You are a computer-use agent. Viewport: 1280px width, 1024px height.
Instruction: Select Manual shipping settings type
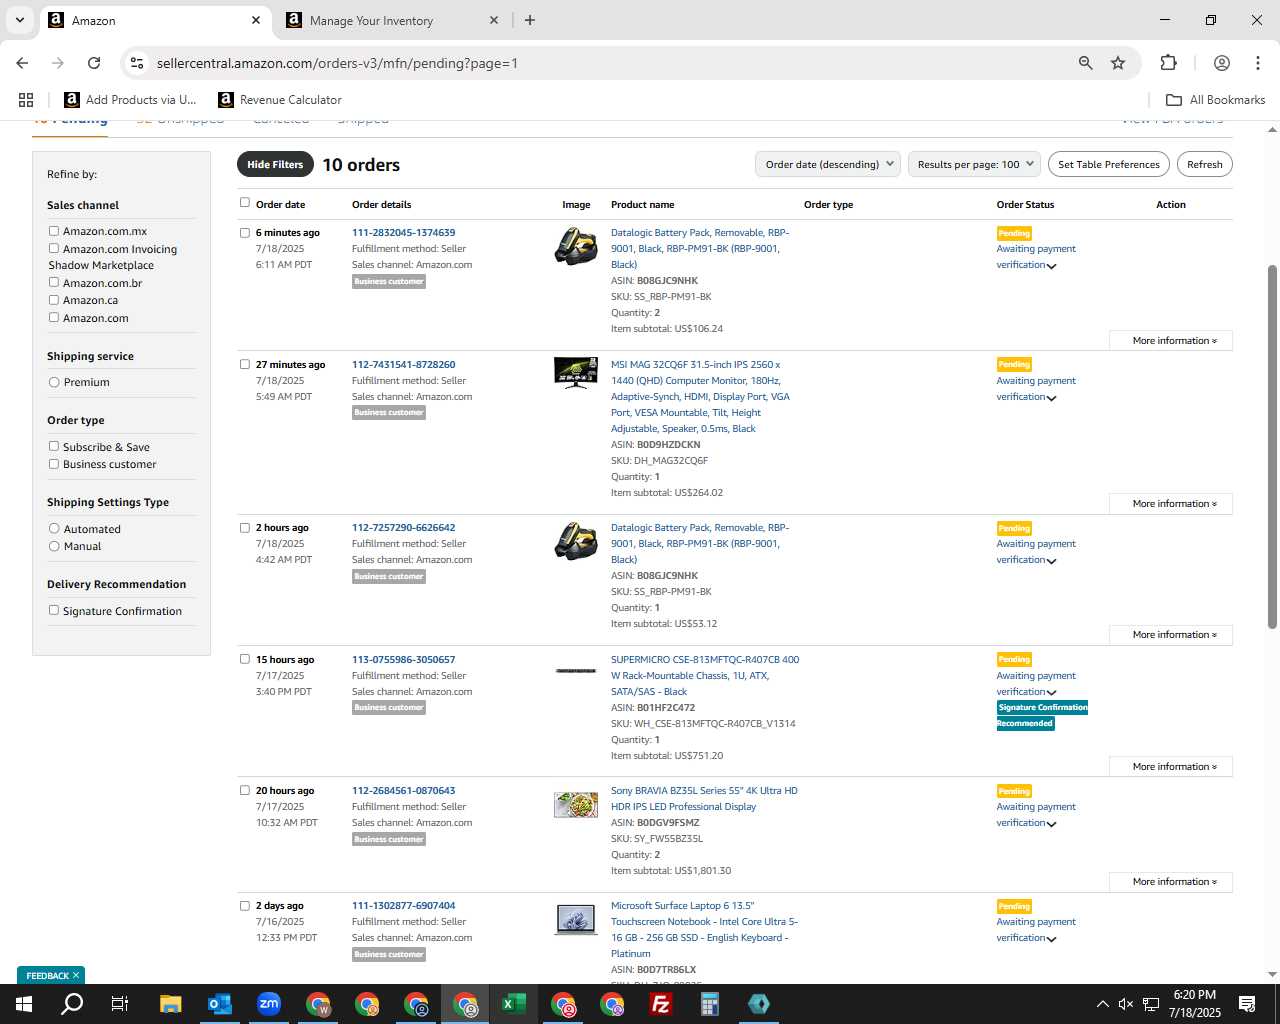click(54, 546)
